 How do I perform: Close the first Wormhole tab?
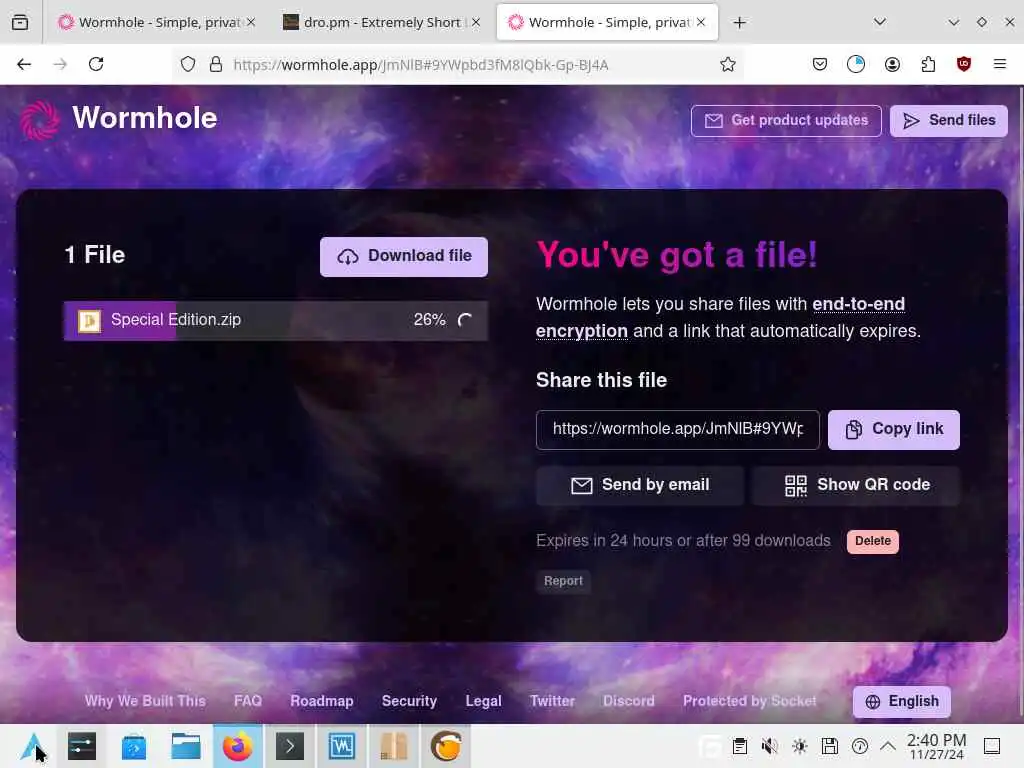(251, 22)
